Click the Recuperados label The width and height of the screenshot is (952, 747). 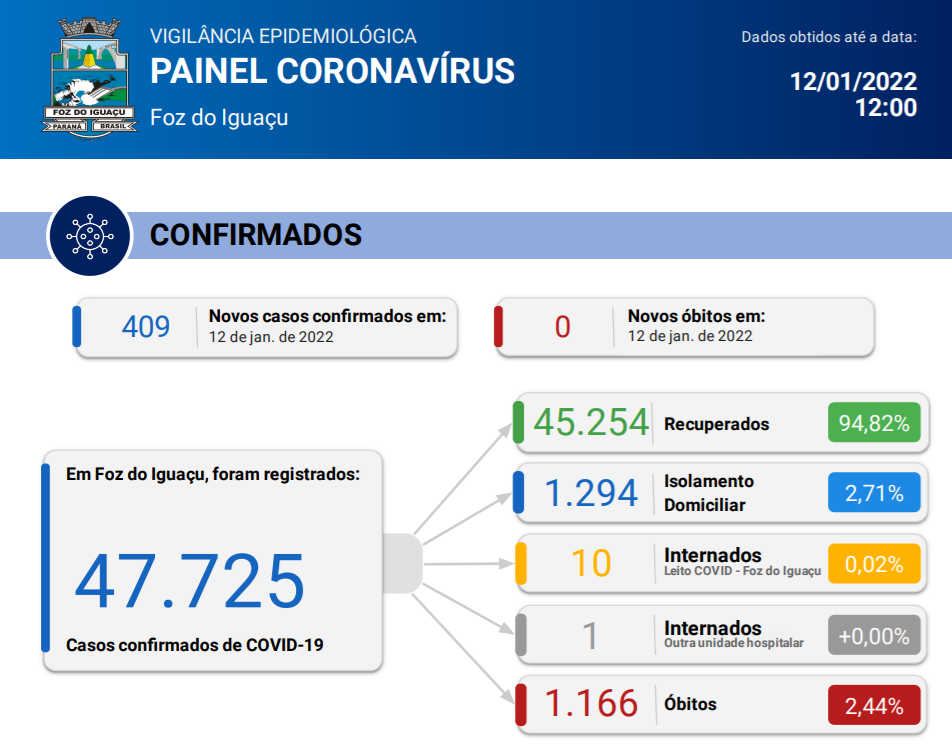coord(716,424)
